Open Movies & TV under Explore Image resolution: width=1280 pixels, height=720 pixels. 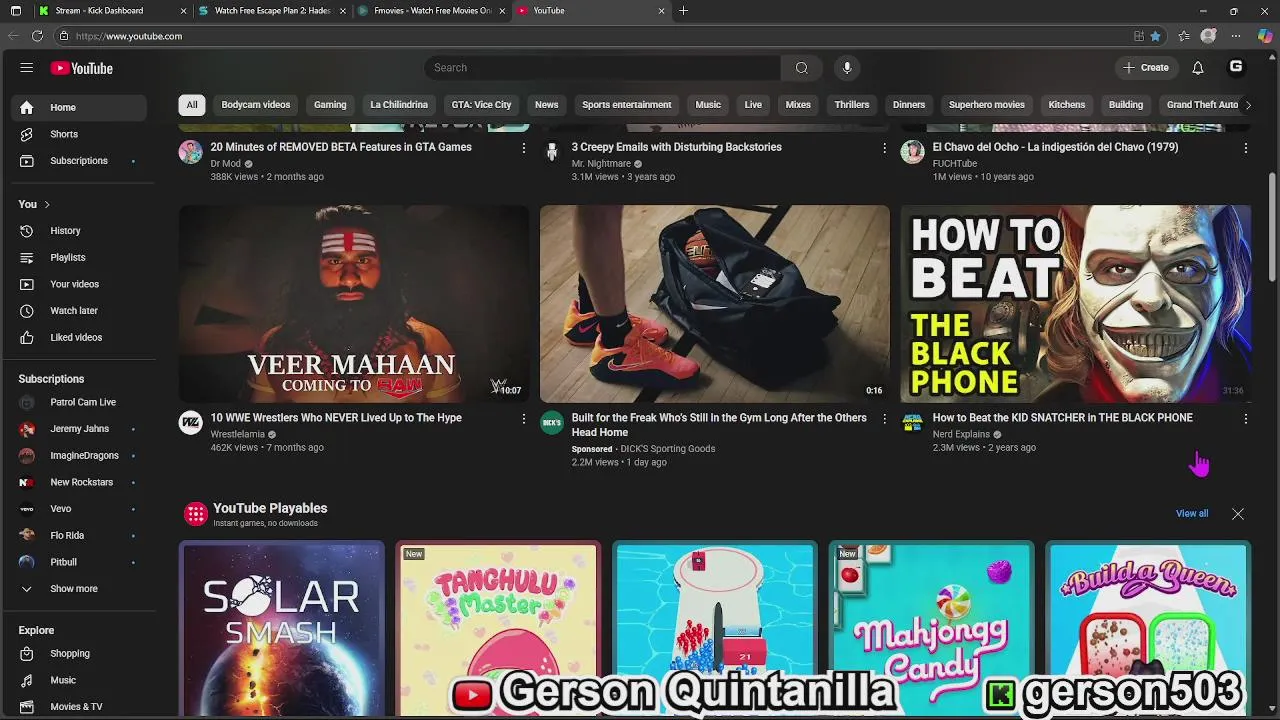pyautogui.click(x=79, y=707)
